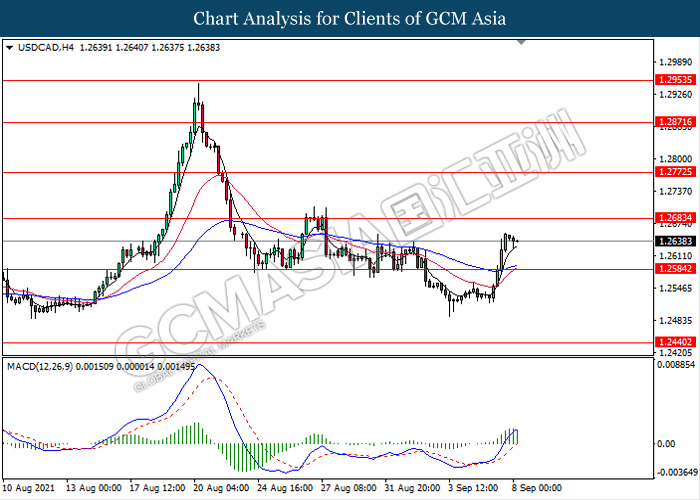Image resolution: width=700 pixels, height=500 pixels.
Task: Click the 1.24402 support price label
Action: tap(675, 342)
